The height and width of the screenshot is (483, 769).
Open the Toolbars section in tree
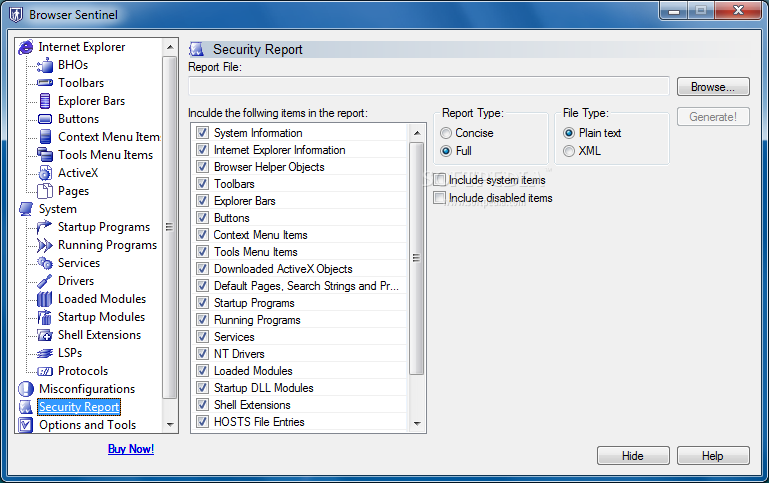click(81, 83)
